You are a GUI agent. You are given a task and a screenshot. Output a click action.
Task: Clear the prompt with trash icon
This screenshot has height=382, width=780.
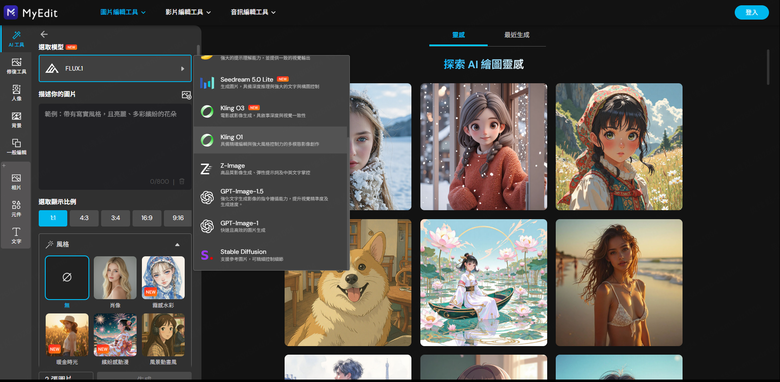(182, 182)
